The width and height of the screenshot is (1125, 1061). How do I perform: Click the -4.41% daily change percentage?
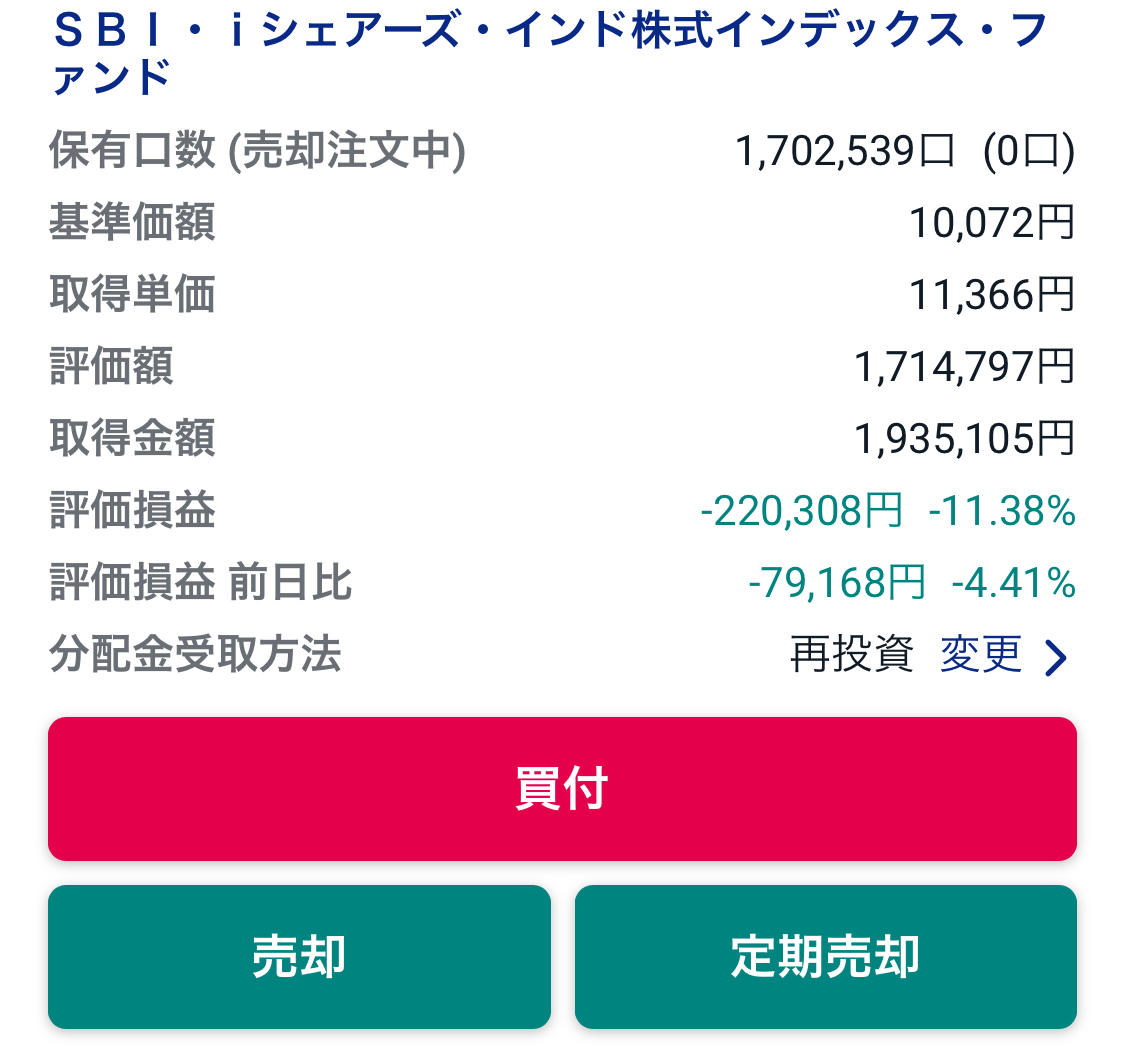[x=1013, y=583]
